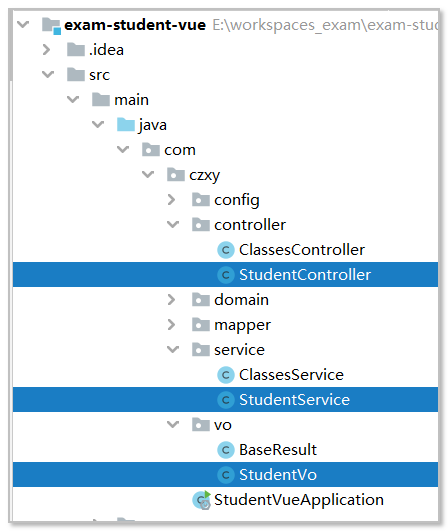Expand the .idea folder
The height and width of the screenshot is (531, 448).
47,50
